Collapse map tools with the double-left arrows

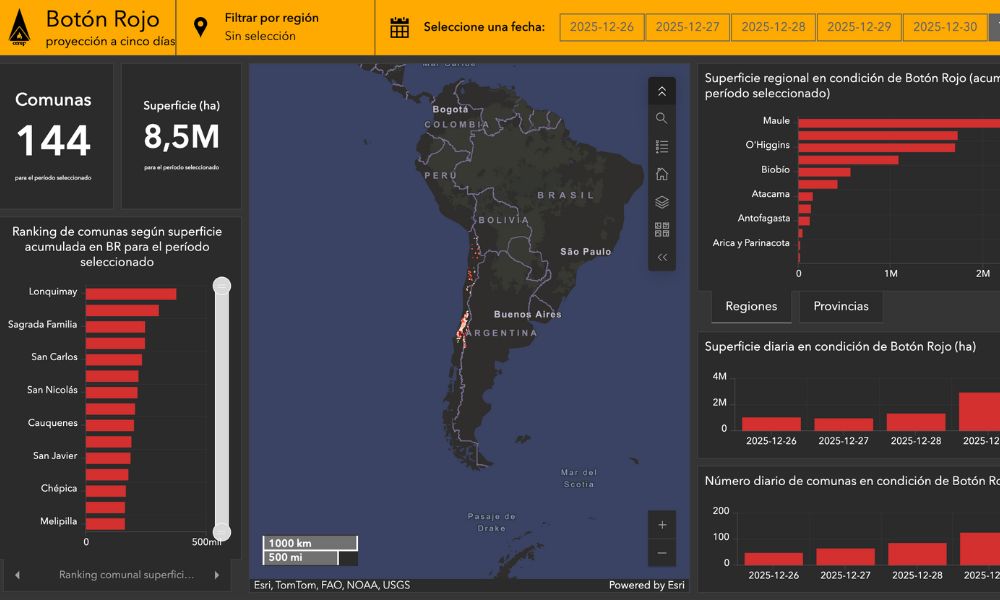click(662, 257)
